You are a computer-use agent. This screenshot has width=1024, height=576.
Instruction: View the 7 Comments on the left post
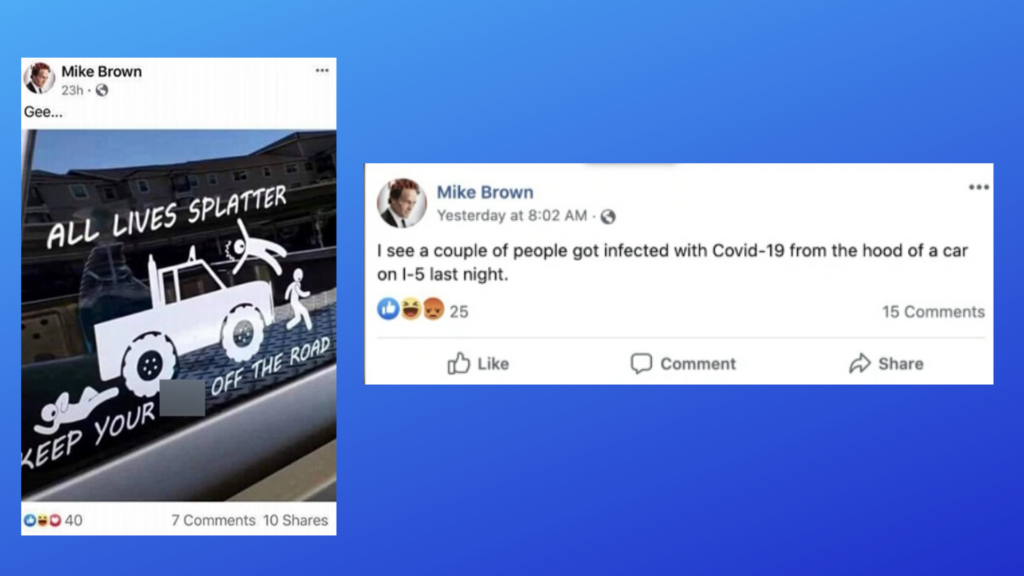click(213, 520)
